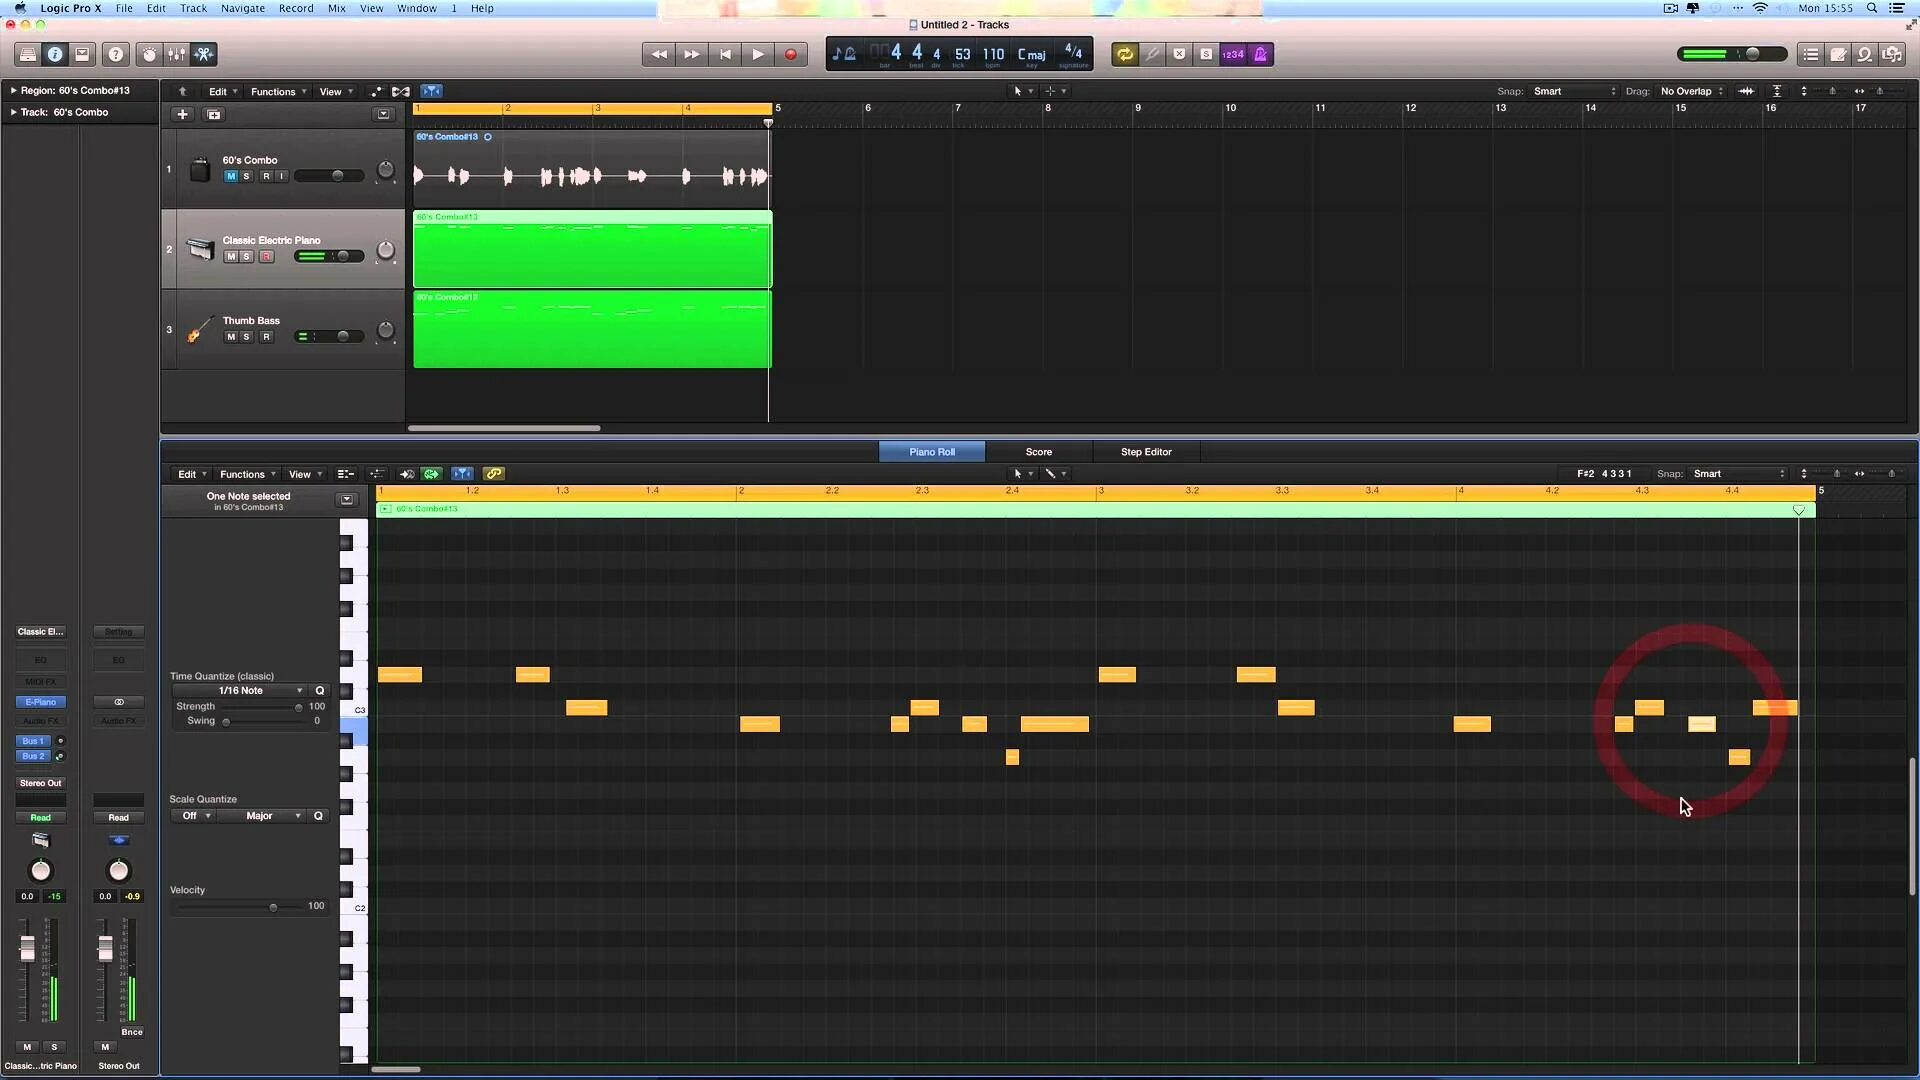Open the Navigate menu

tap(243, 8)
